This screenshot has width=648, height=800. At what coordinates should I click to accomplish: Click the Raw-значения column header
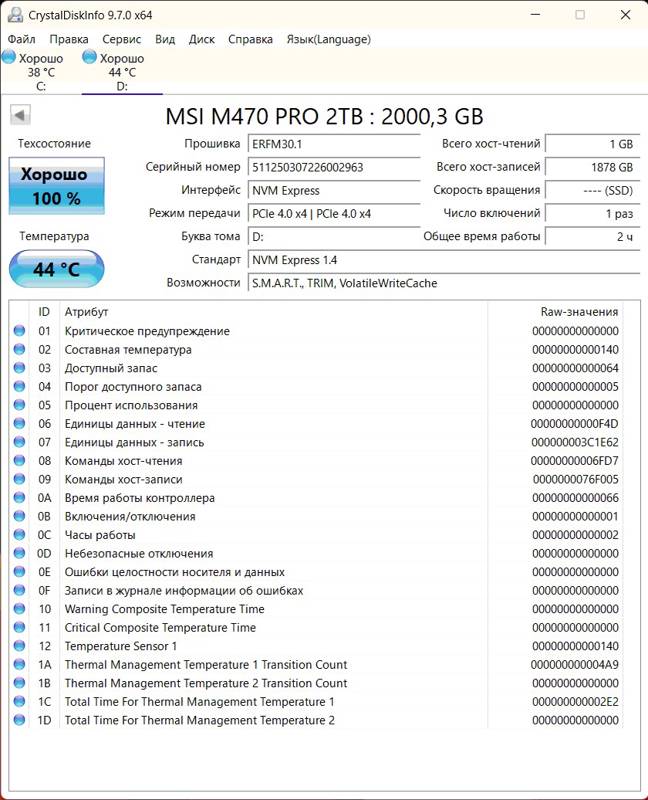pos(579,312)
